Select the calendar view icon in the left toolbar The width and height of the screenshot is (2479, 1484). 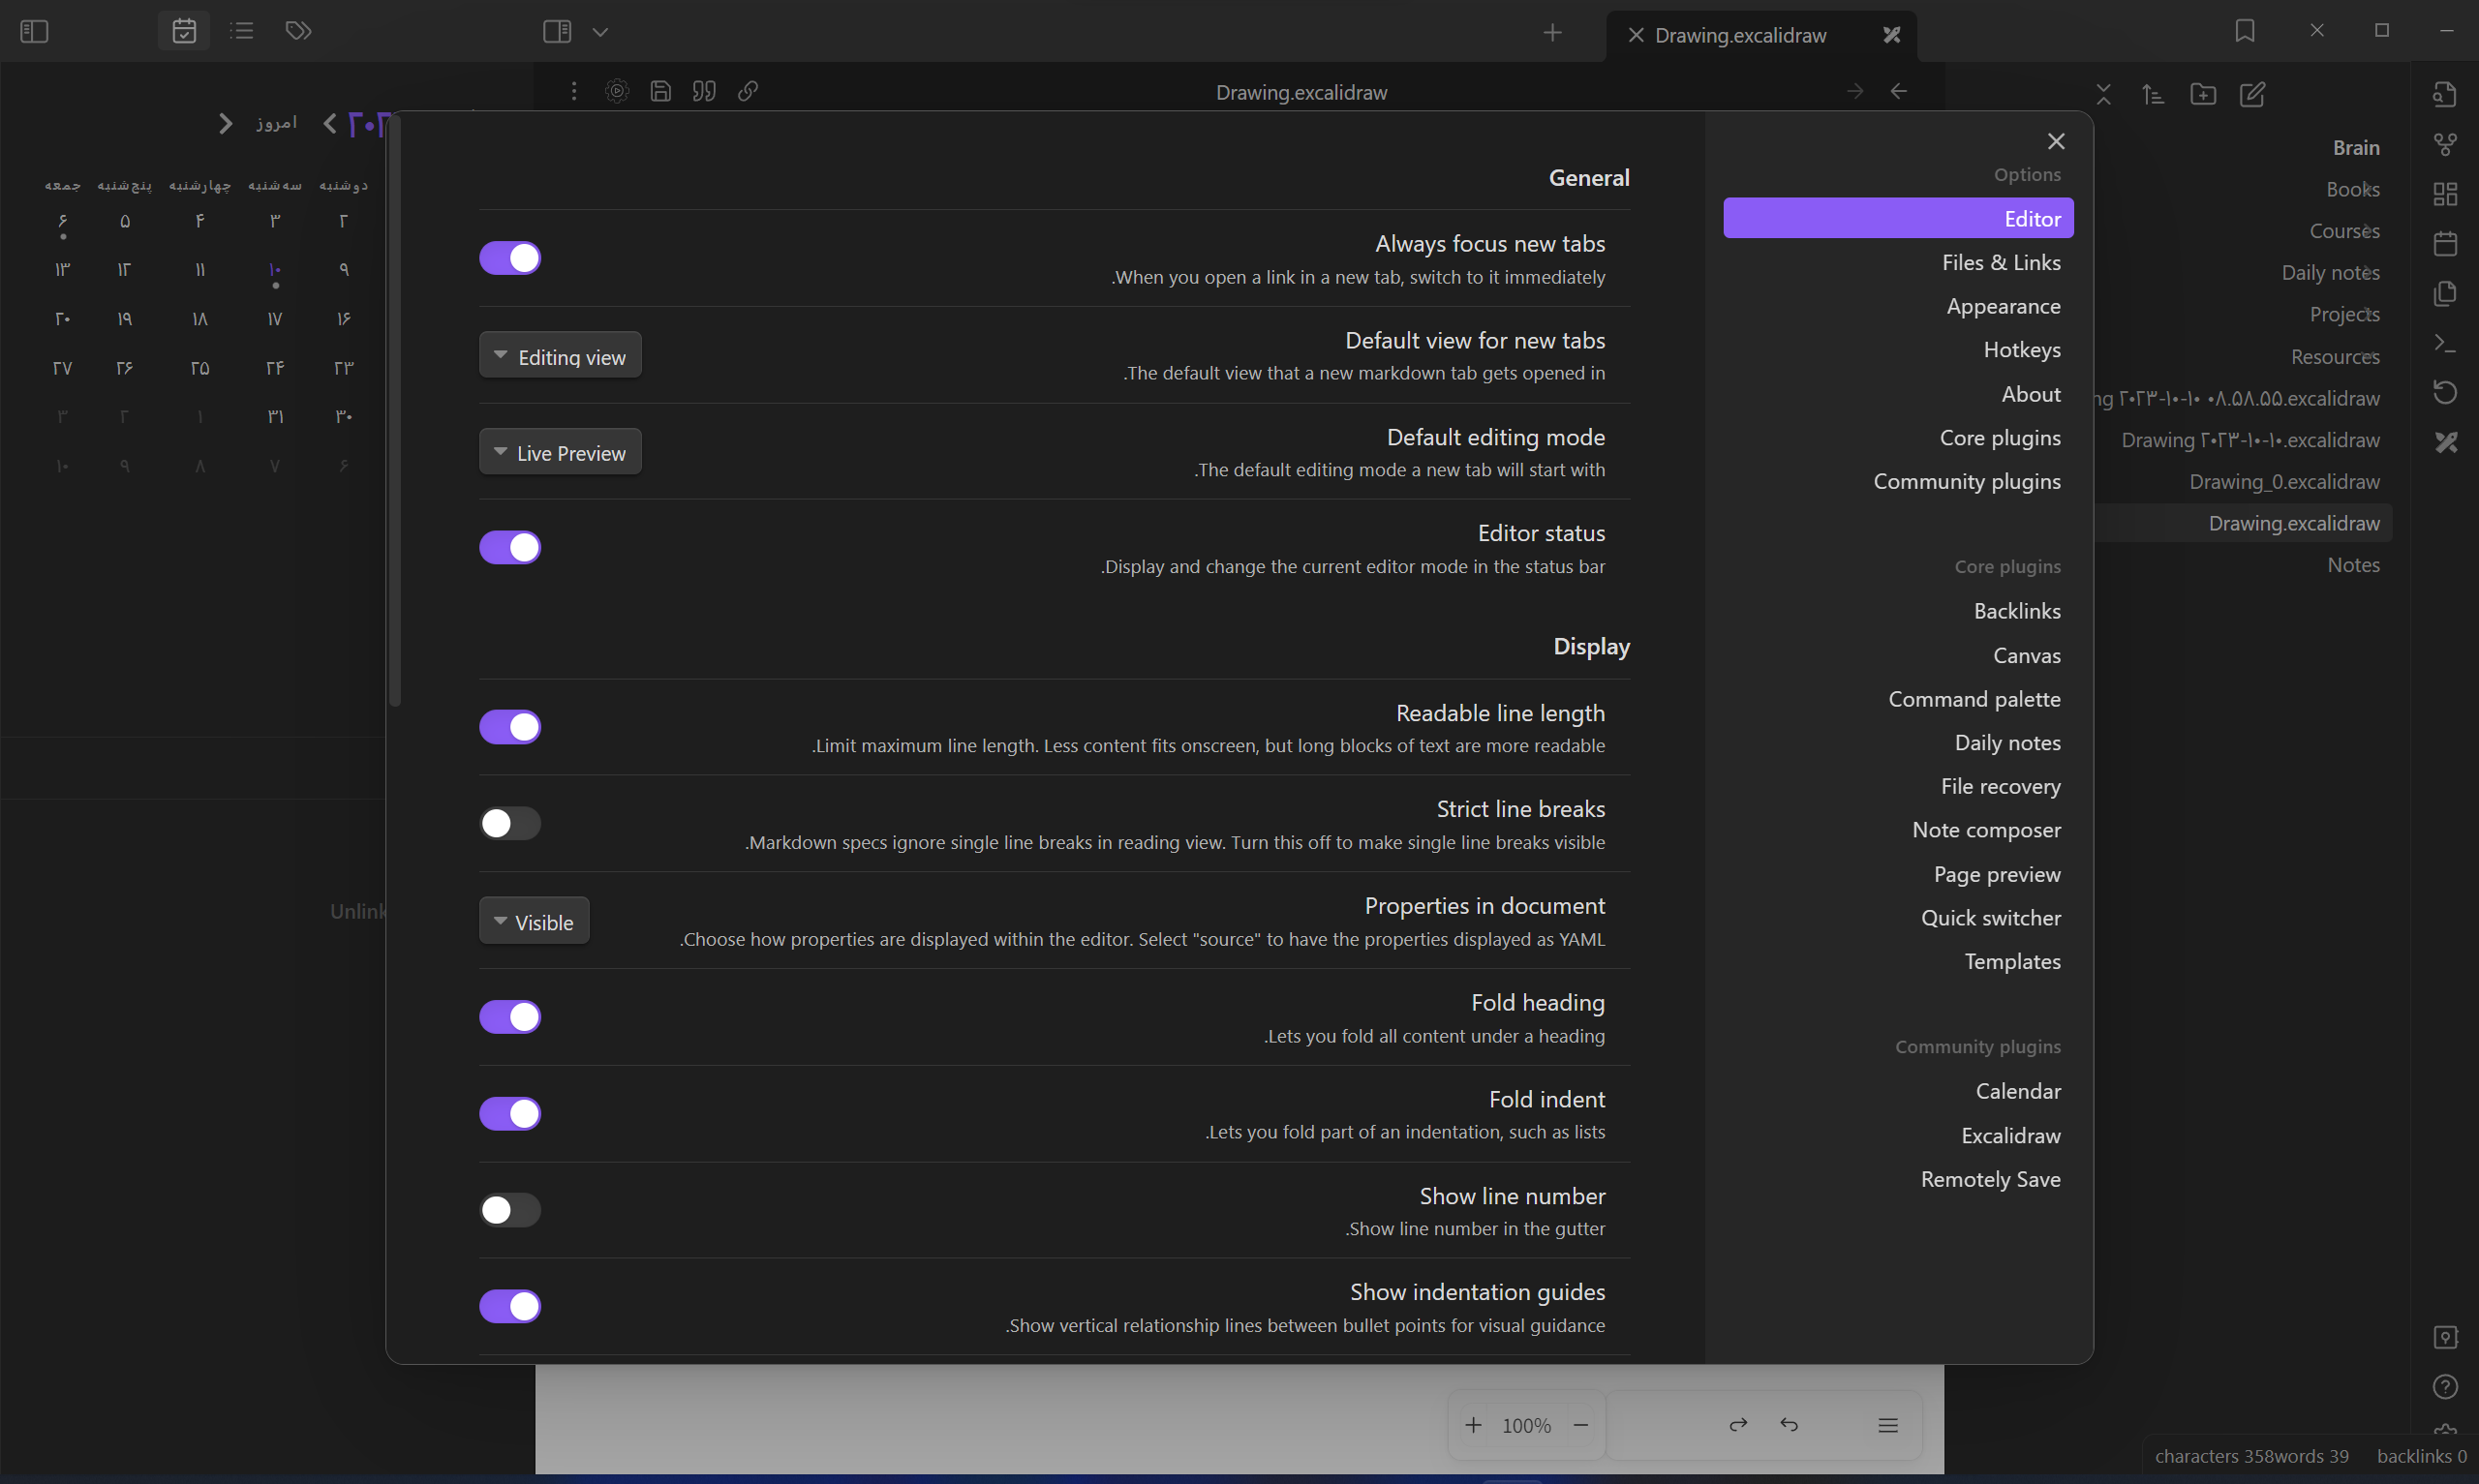click(184, 31)
